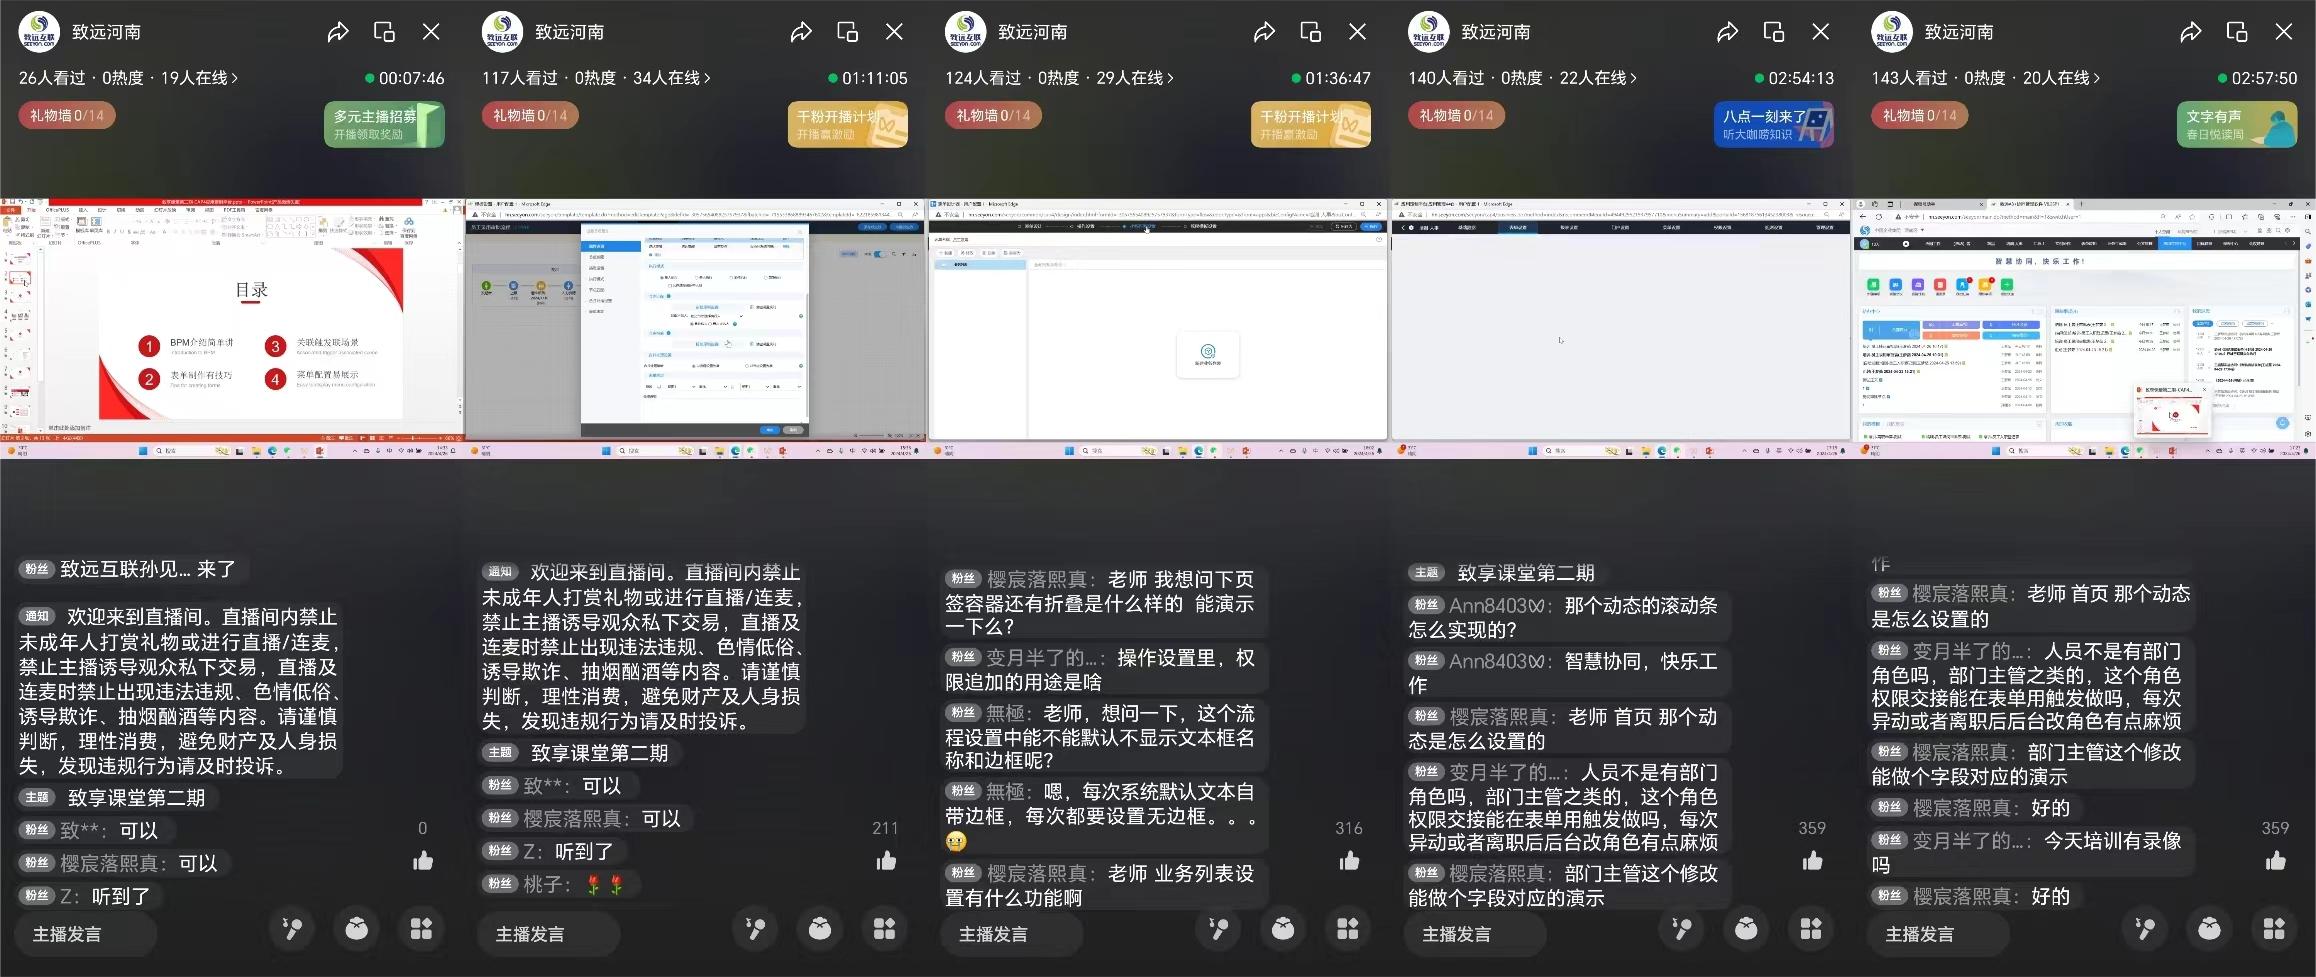Expand the 22人在线 viewer panel
This screenshot has width=2316, height=977.
(x=1634, y=77)
